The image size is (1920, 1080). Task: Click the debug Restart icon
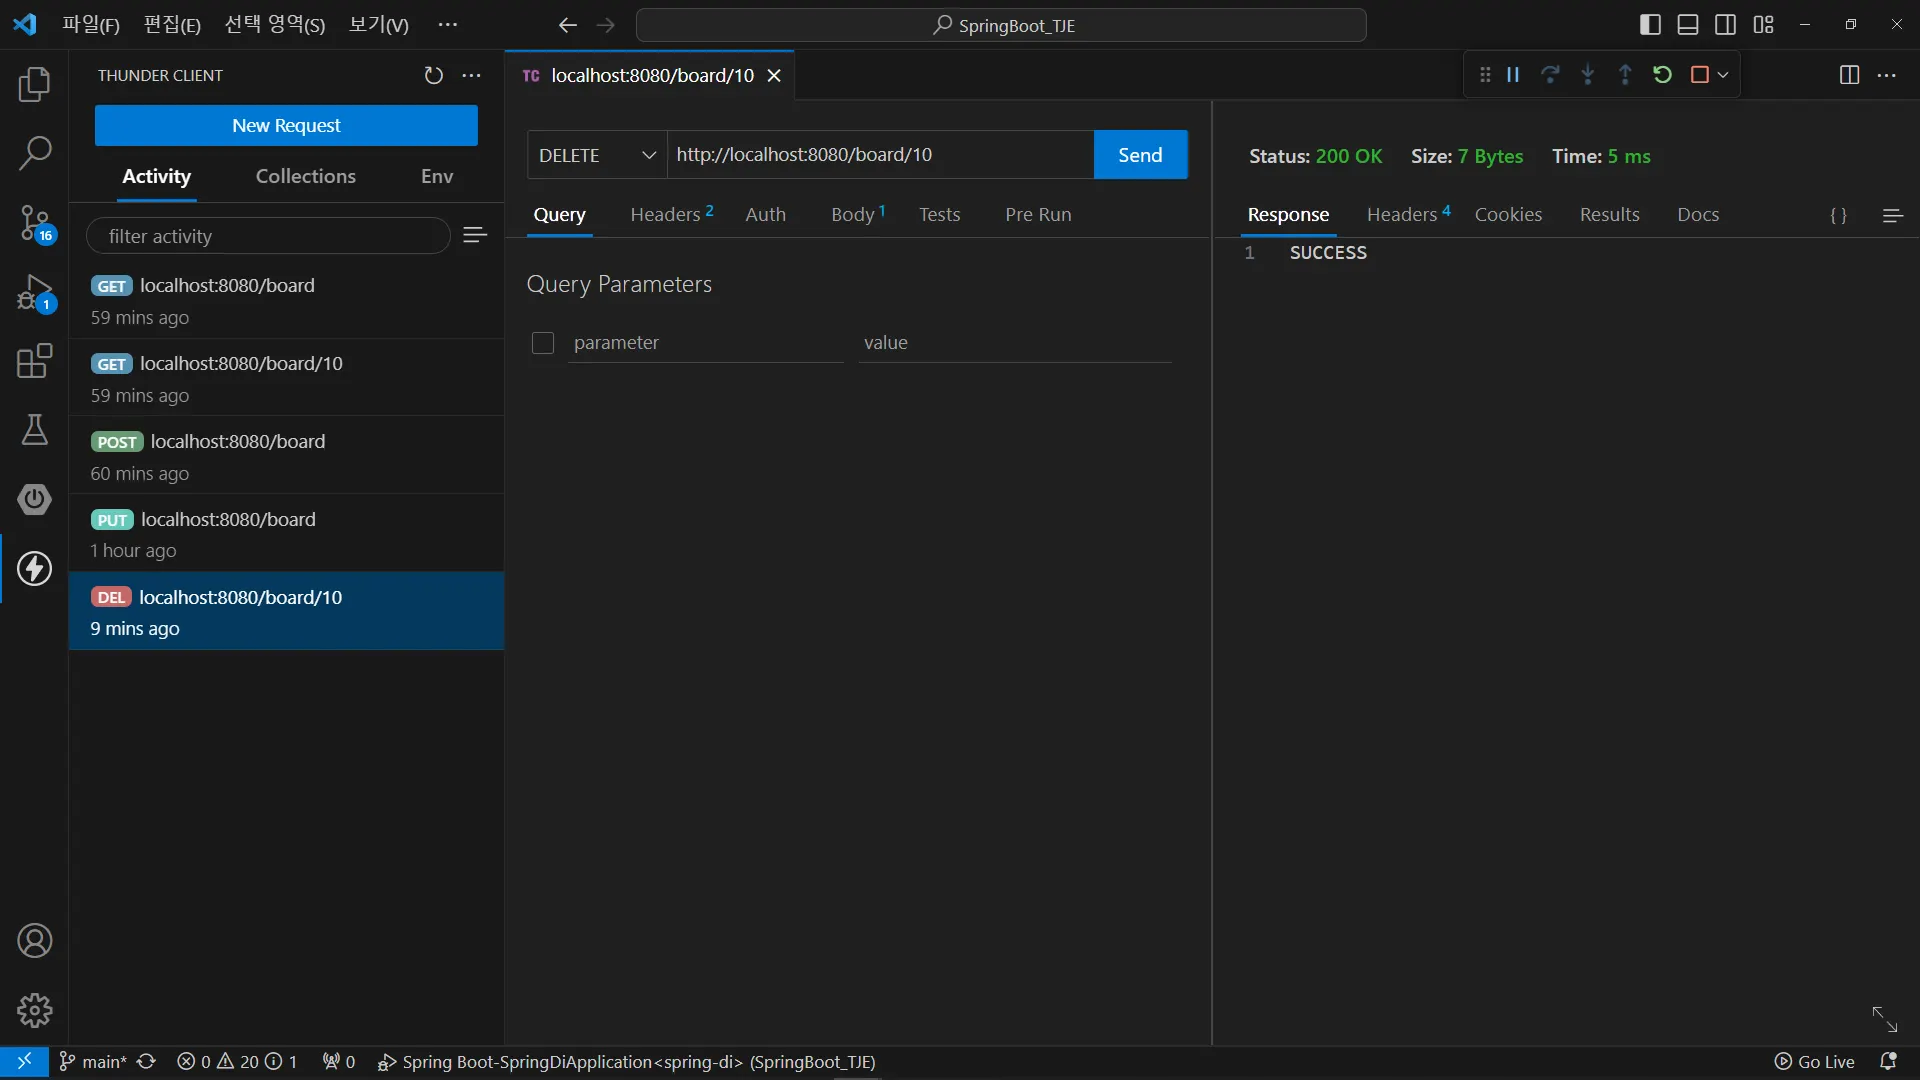pyautogui.click(x=1662, y=75)
